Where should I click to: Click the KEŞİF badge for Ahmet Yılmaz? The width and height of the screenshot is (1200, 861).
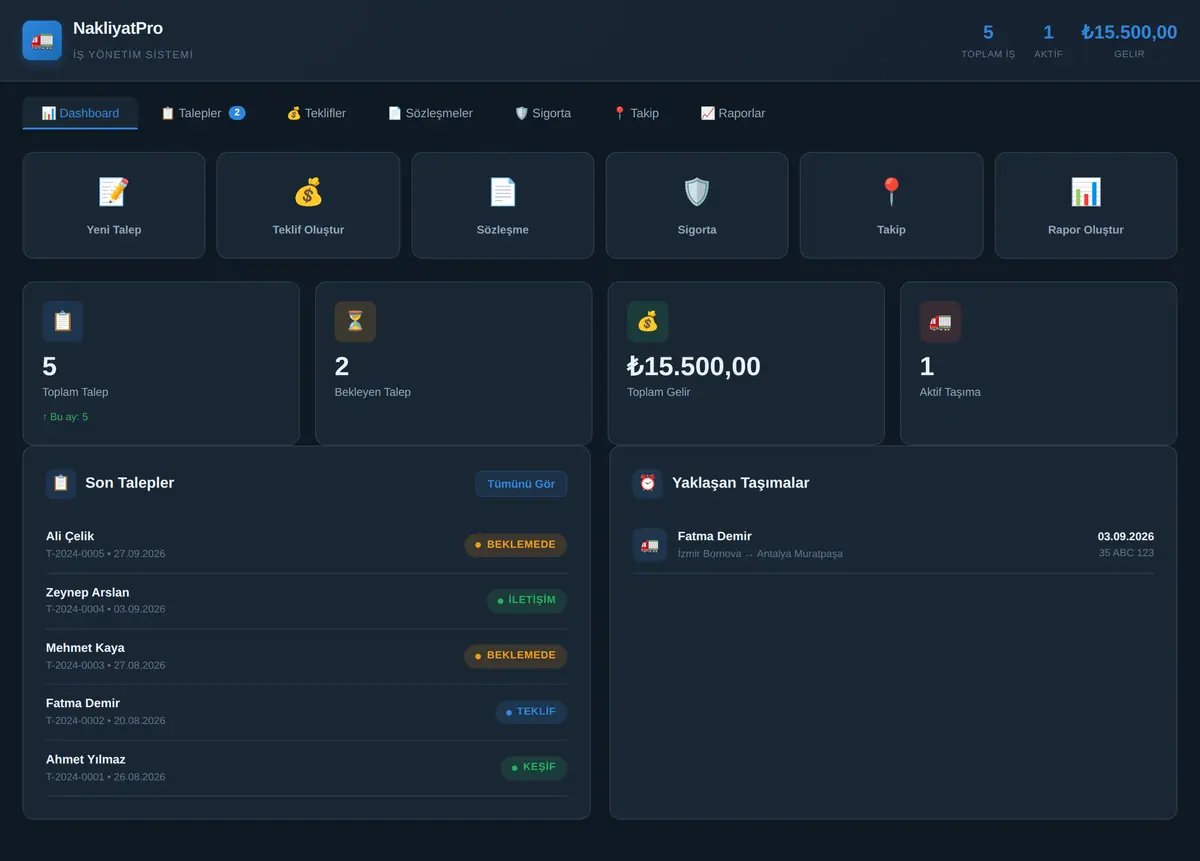[534, 768]
